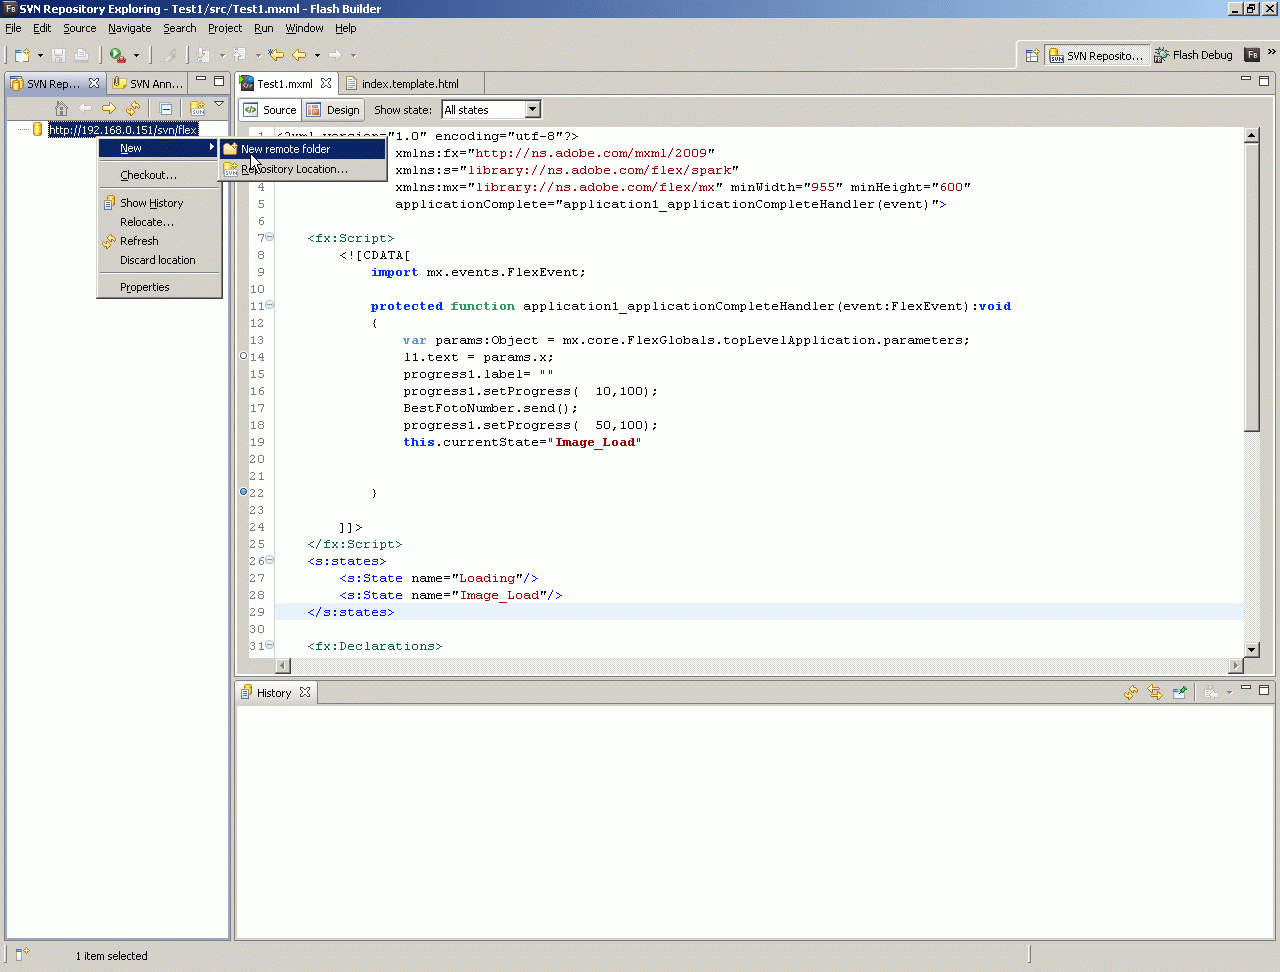Open the SVN Repositories view menu triangle
This screenshot has width=1280, height=972.
pos(219,105)
